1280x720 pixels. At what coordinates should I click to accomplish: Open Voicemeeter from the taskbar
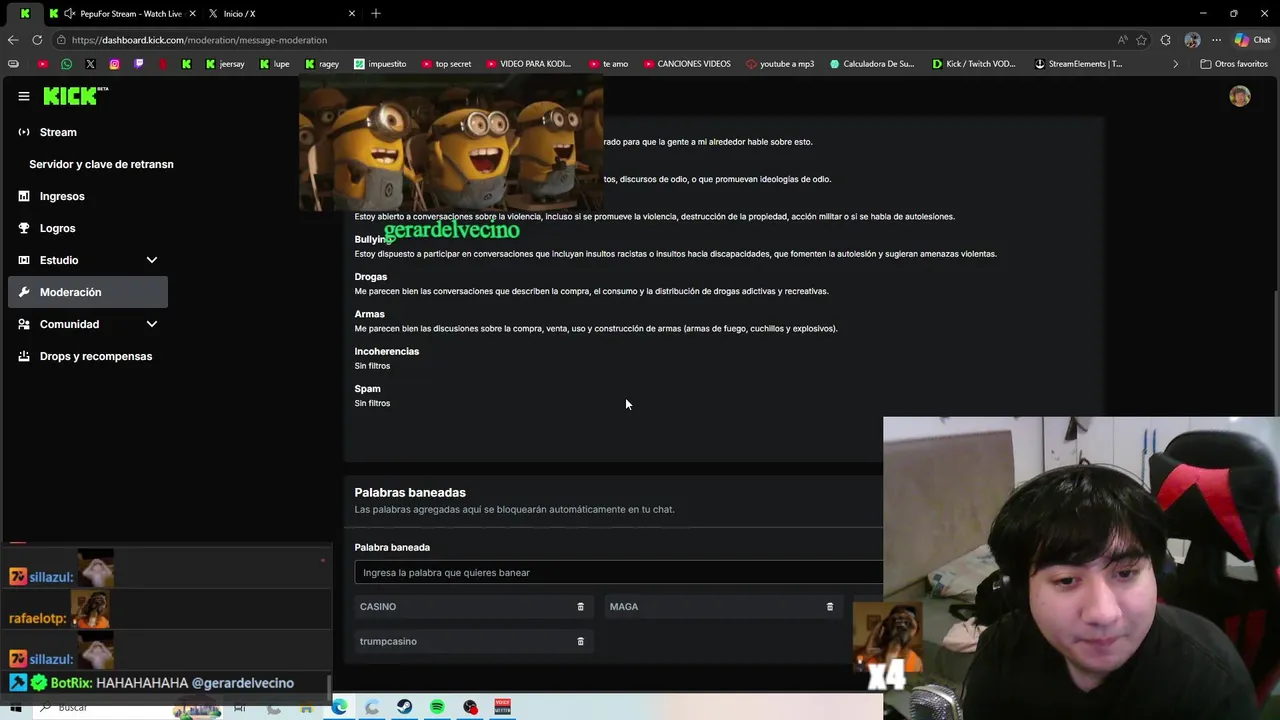(x=503, y=708)
